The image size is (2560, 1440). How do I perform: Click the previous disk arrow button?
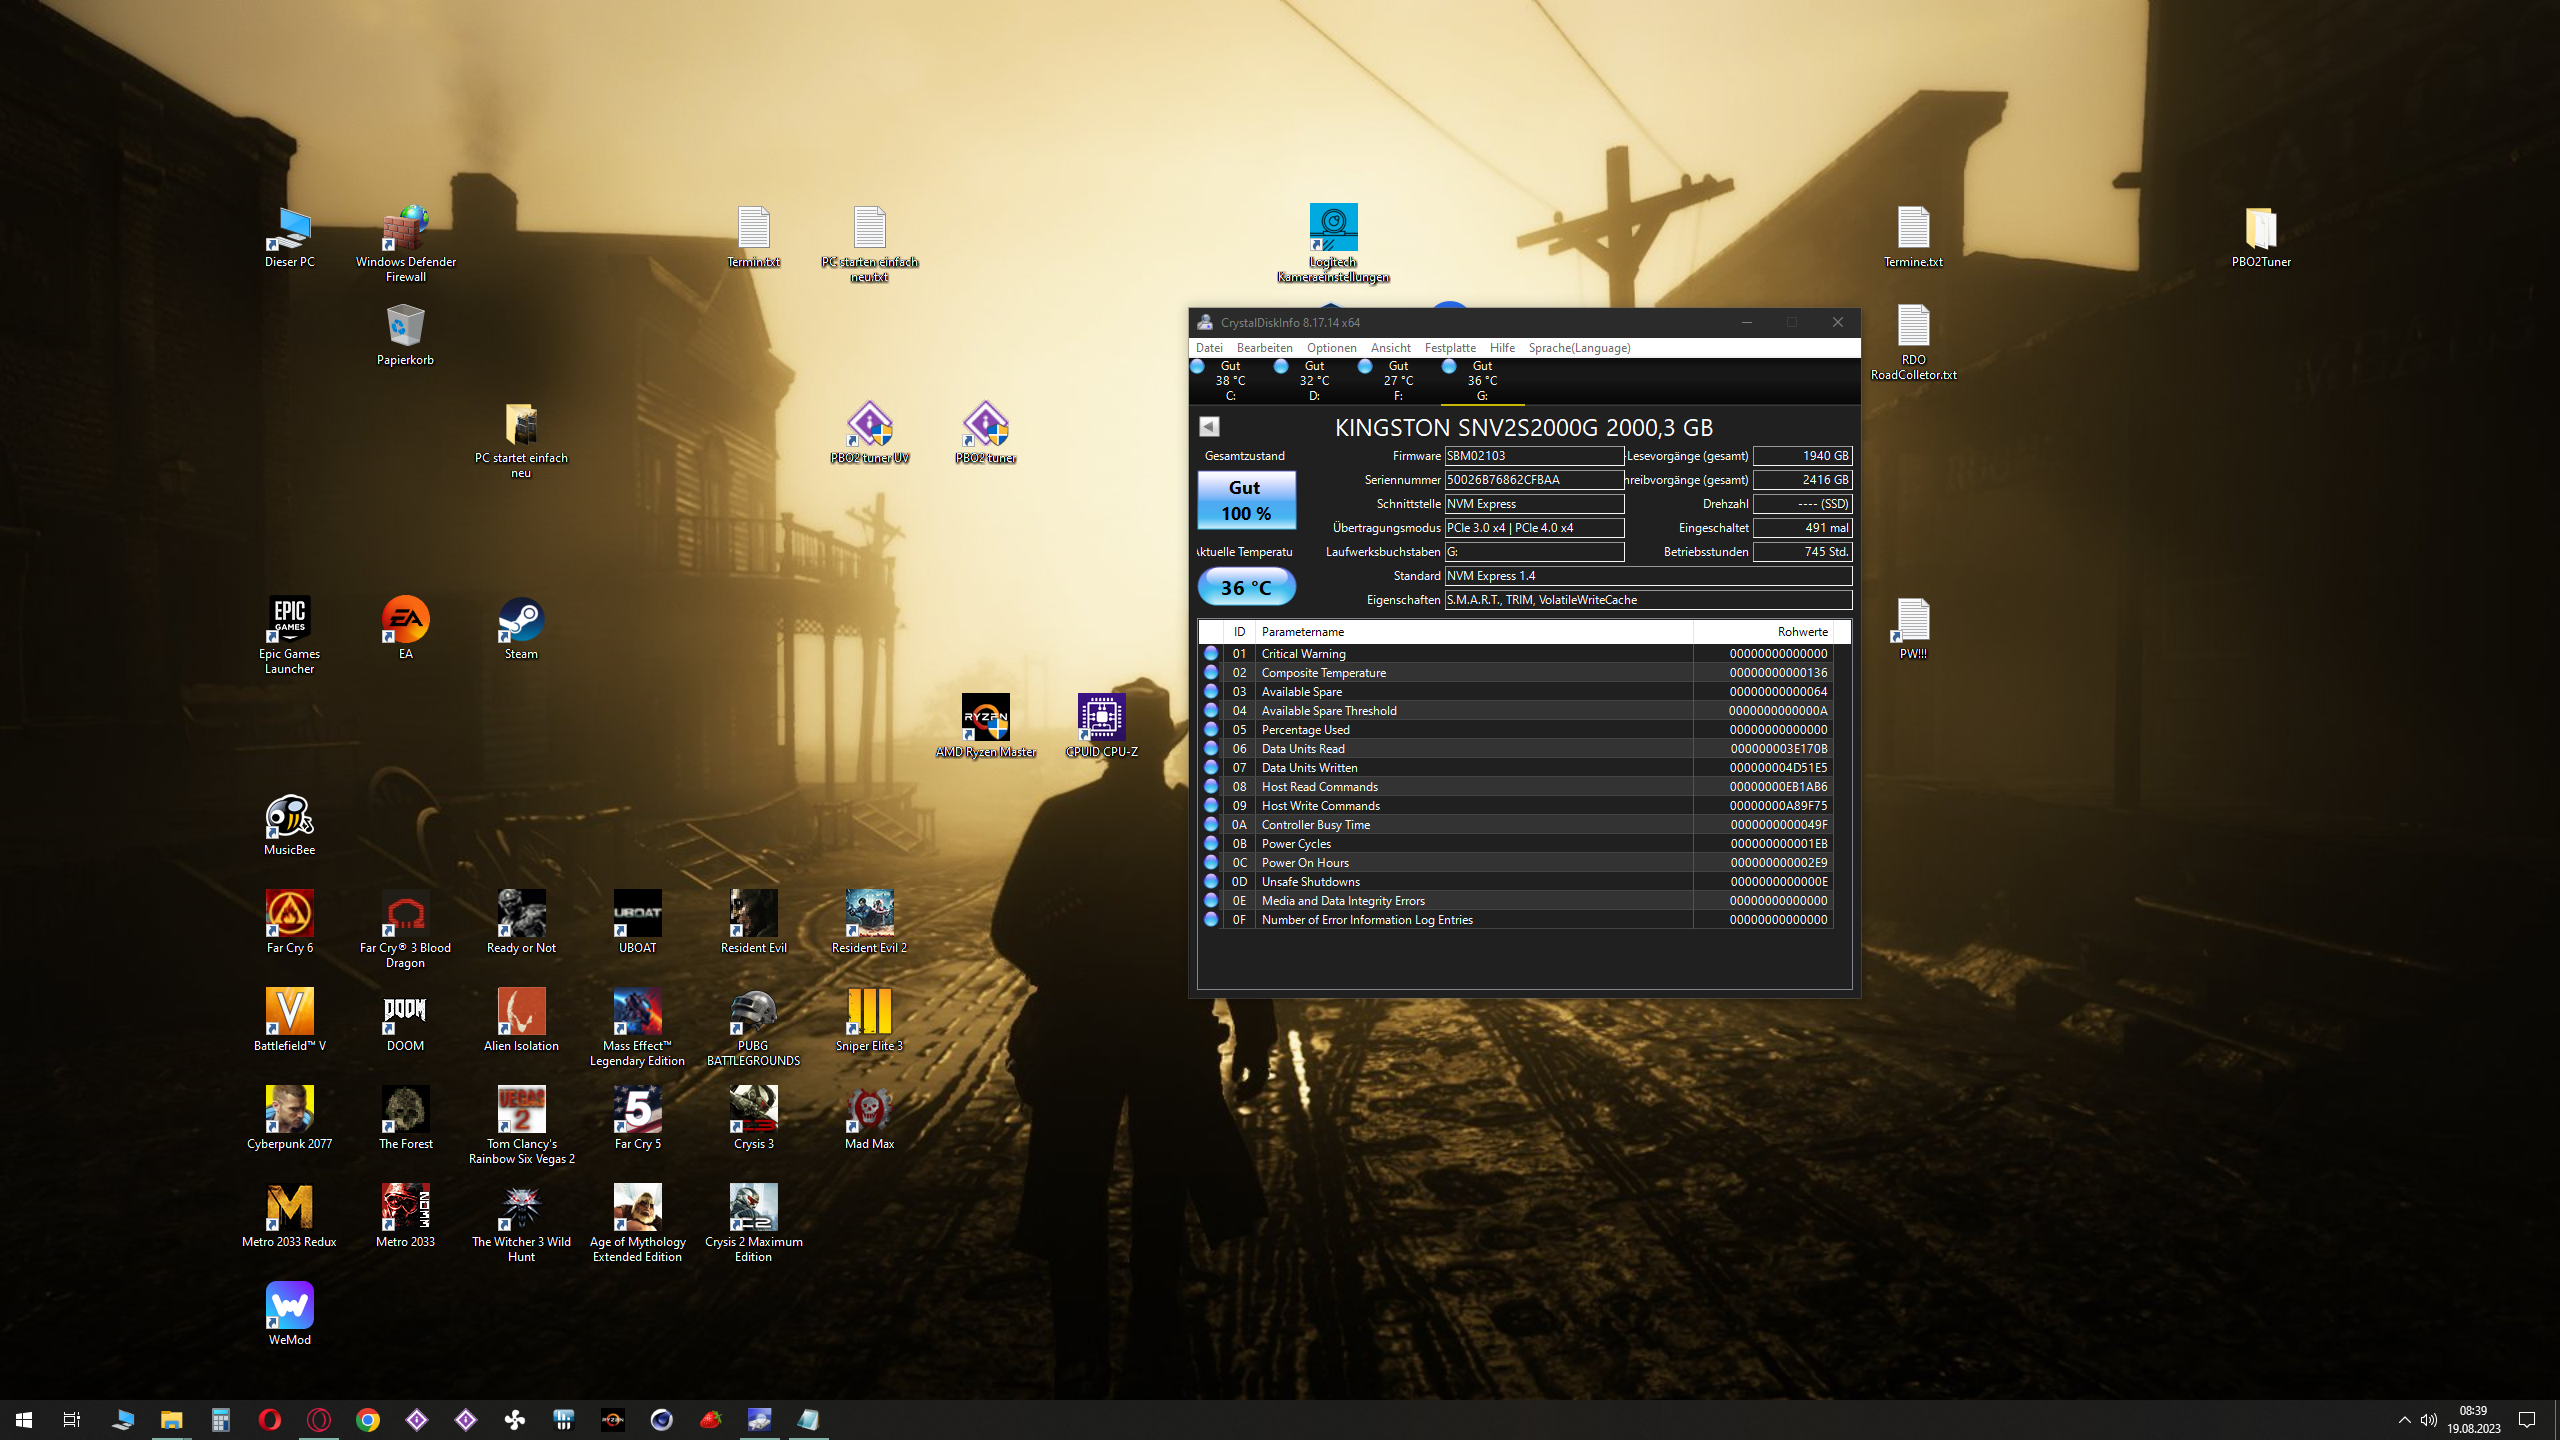(x=1209, y=427)
